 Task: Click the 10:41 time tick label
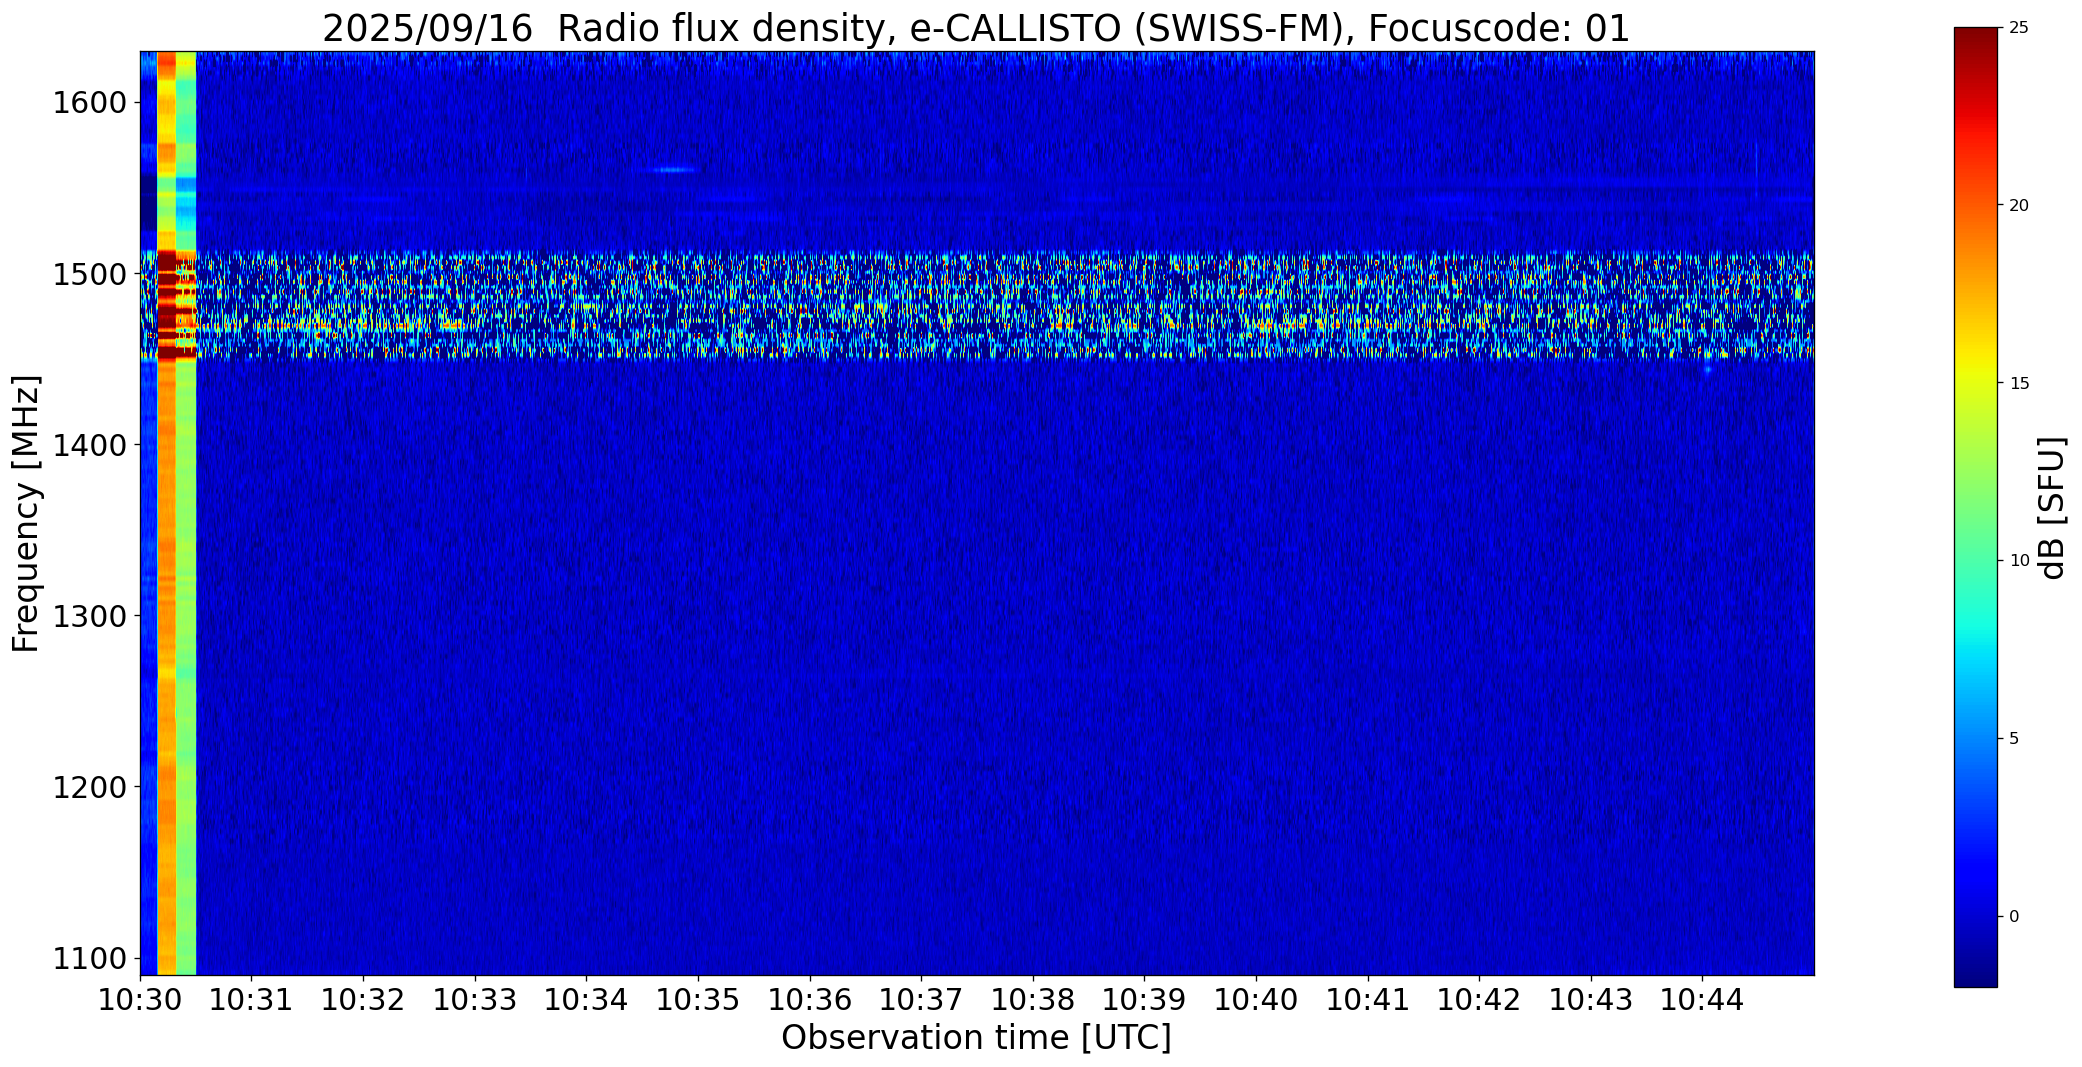(1368, 999)
